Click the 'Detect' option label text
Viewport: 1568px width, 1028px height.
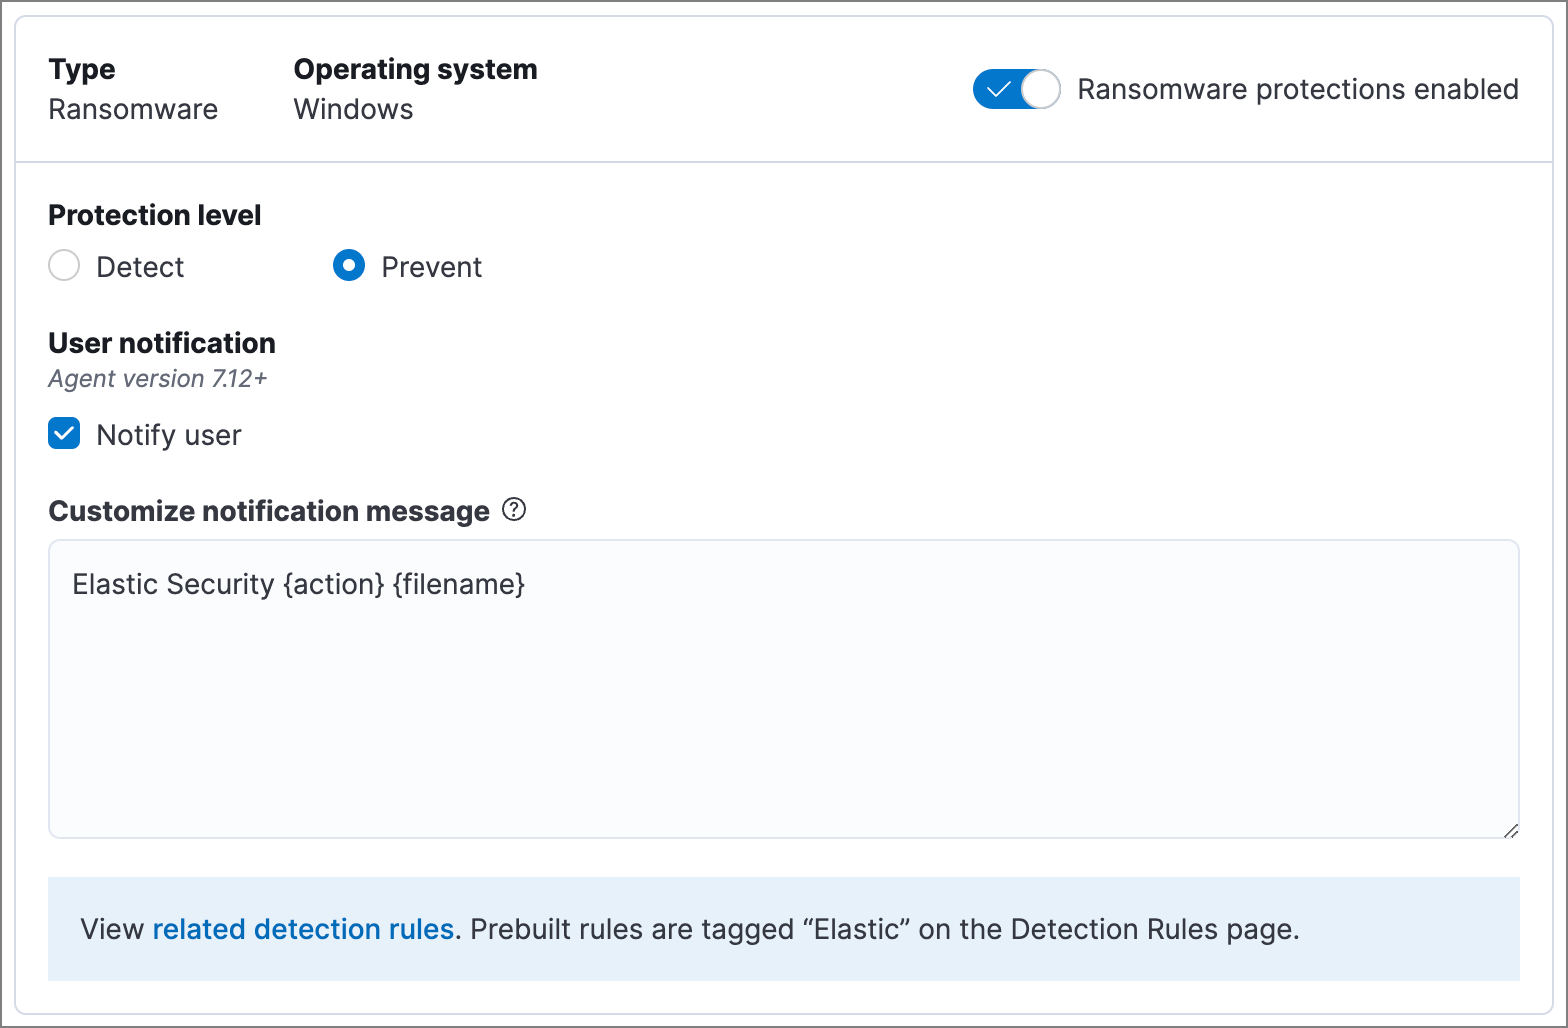[140, 267]
